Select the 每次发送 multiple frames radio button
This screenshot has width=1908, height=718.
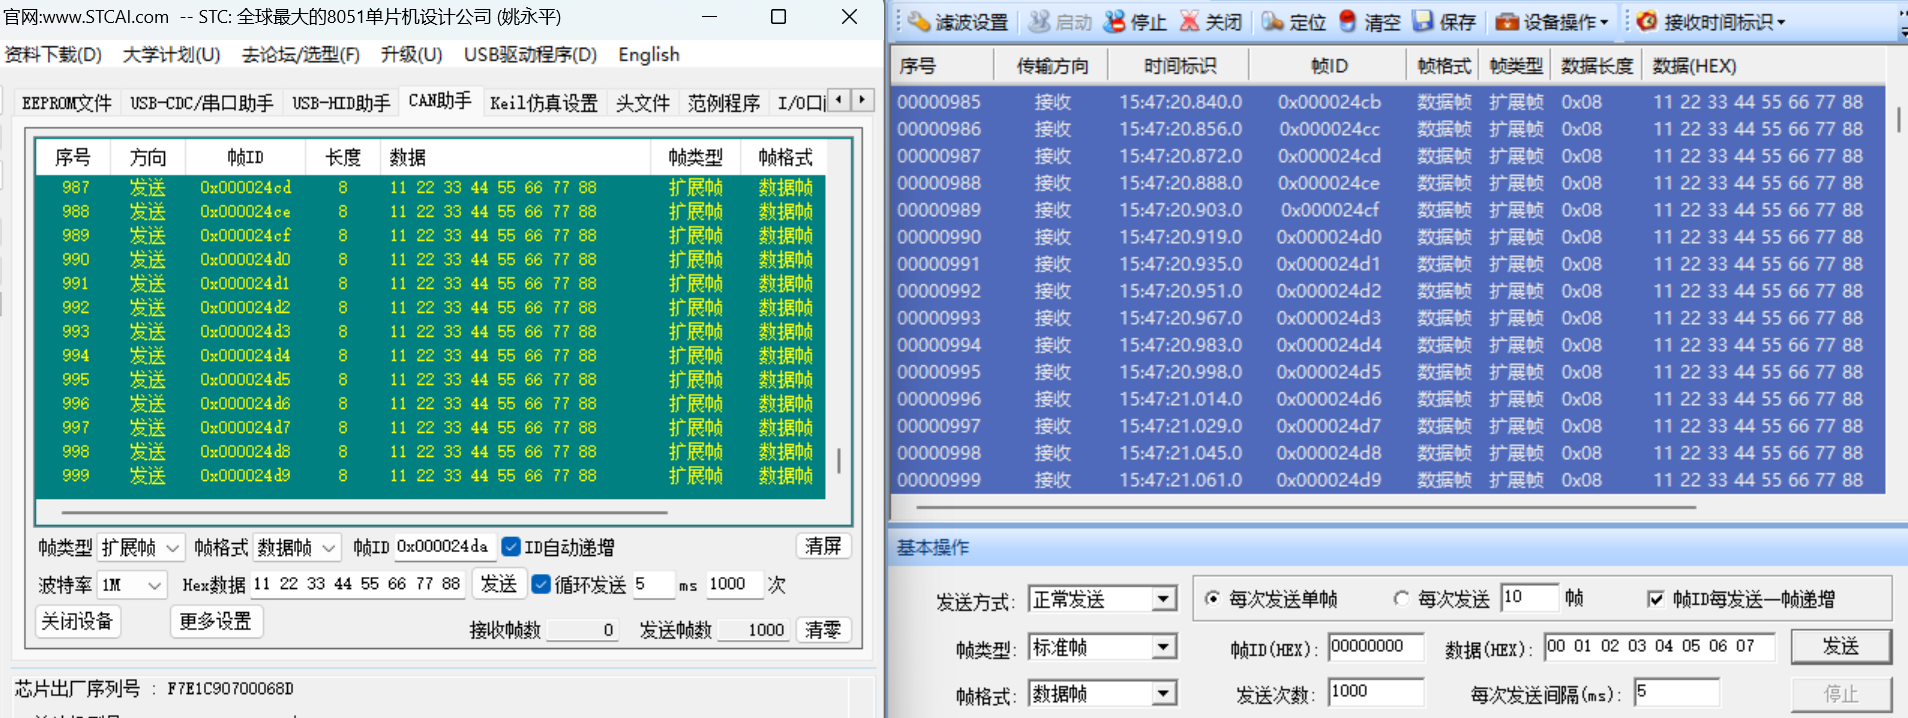[x=1401, y=599]
